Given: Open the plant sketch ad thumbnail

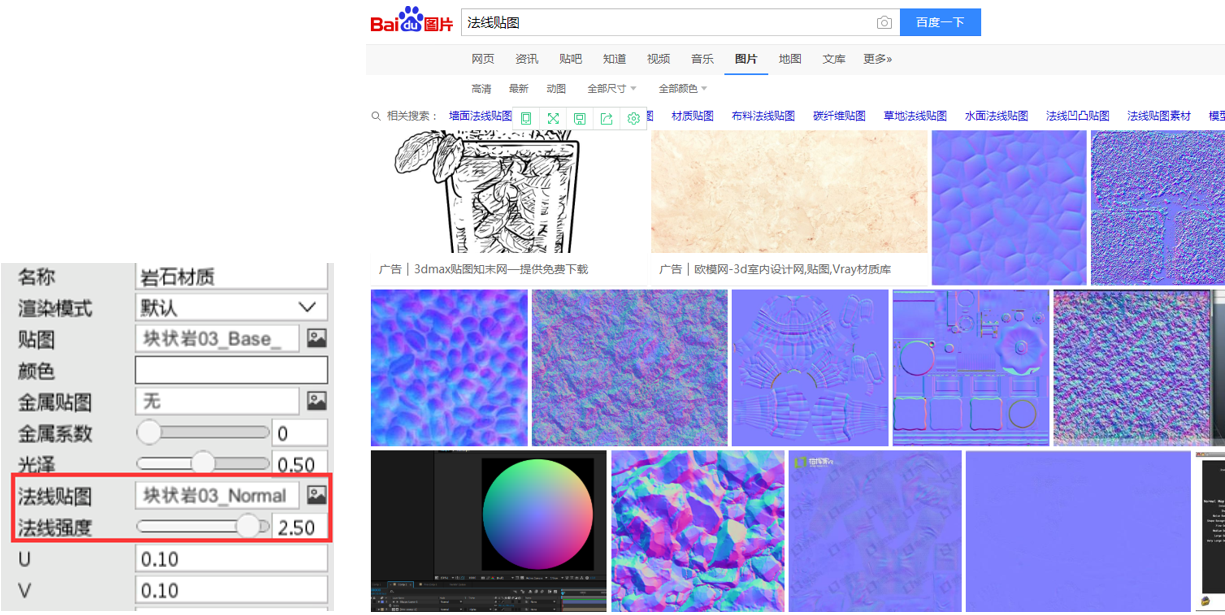Looking at the screenshot, I should pos(486,191).
